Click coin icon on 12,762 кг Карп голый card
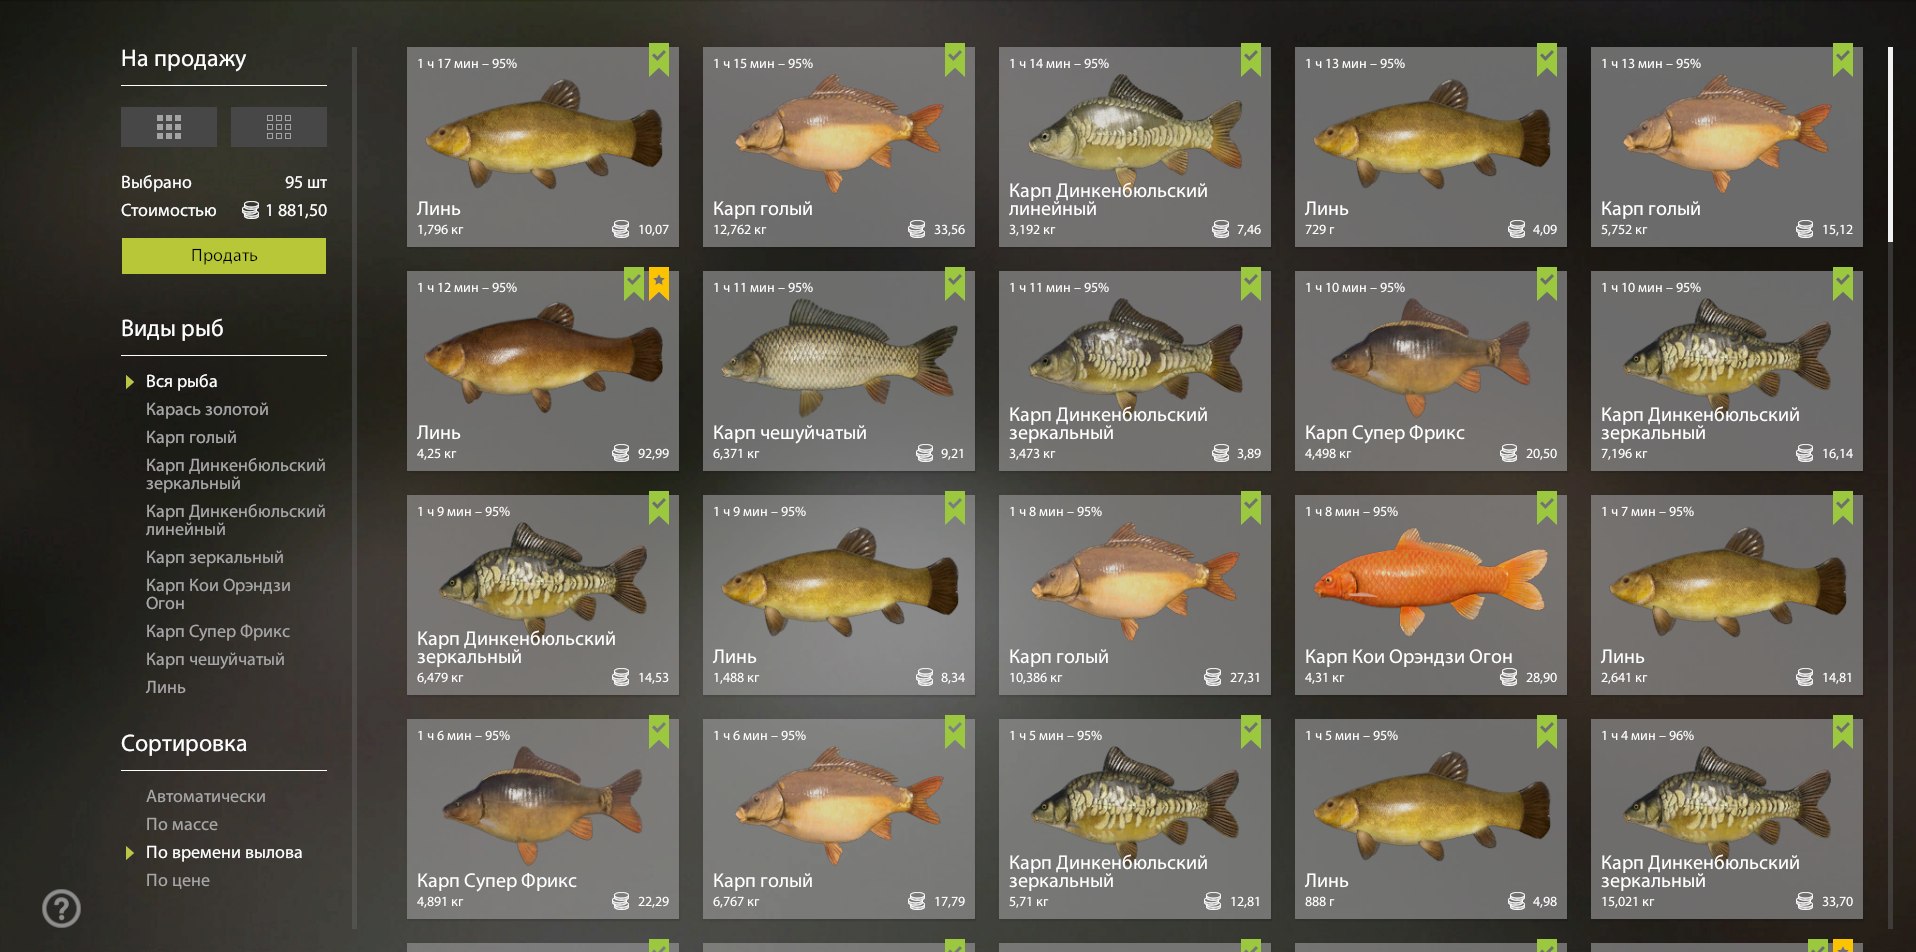 point(917,230)
